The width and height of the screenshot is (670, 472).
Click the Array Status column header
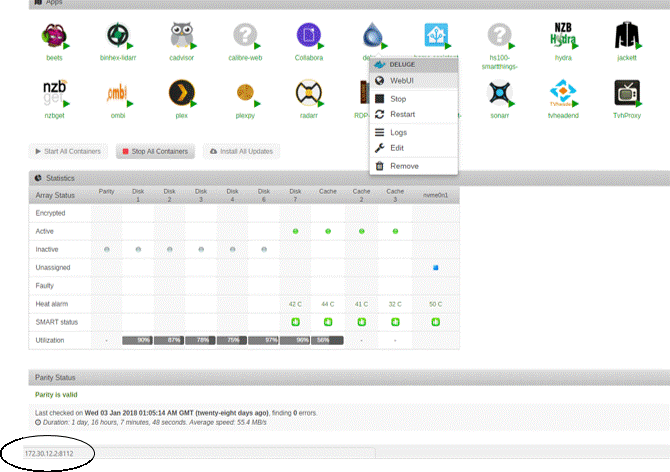click(55, 195)
